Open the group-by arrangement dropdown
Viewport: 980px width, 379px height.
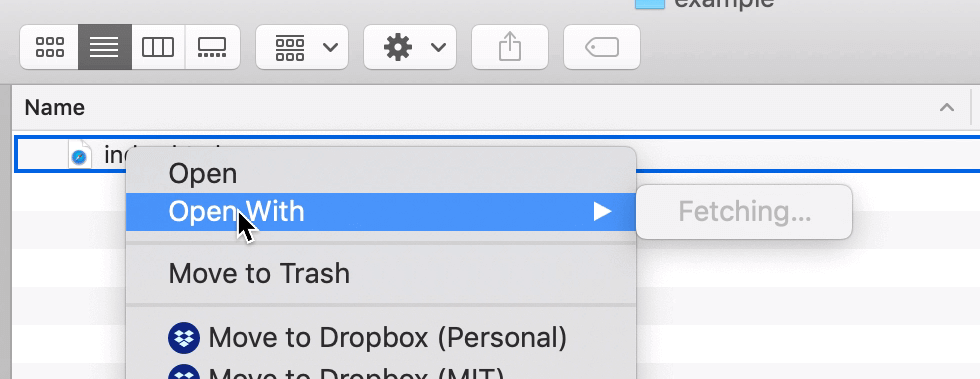(x=302, y=47)
